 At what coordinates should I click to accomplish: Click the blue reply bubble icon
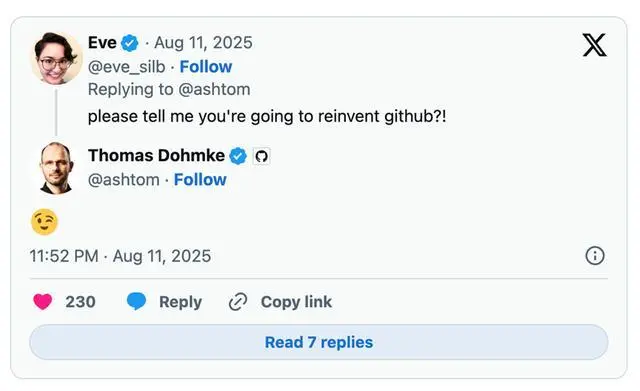(x=136, y=302)
